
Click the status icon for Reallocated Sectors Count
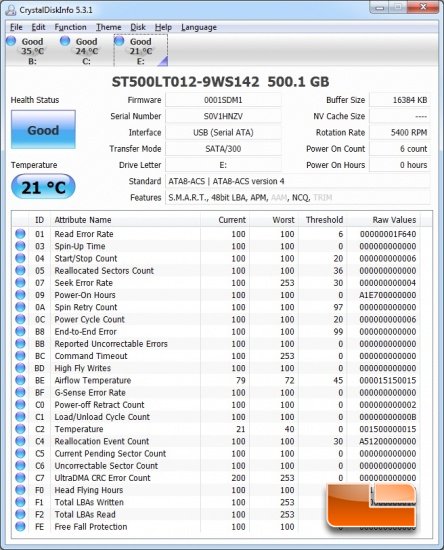20,270
